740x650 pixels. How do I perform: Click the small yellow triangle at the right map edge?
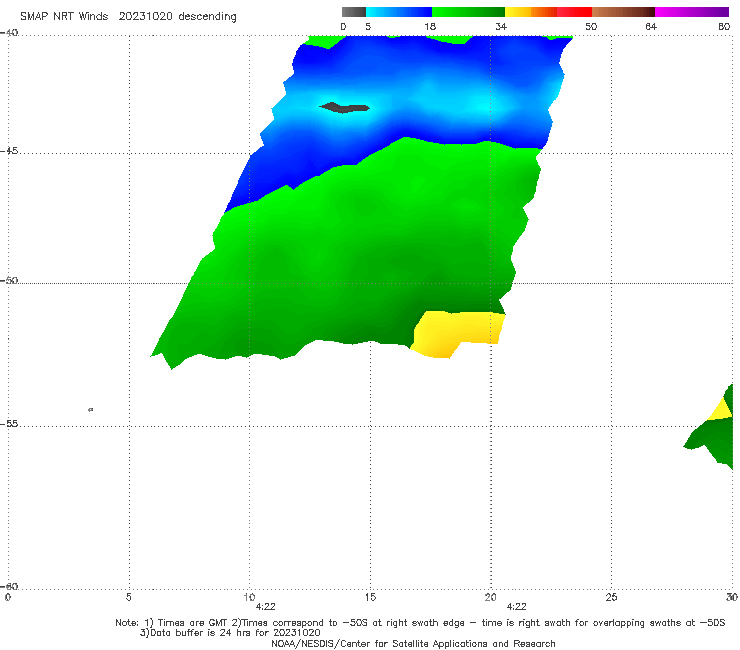click(722, 410)
